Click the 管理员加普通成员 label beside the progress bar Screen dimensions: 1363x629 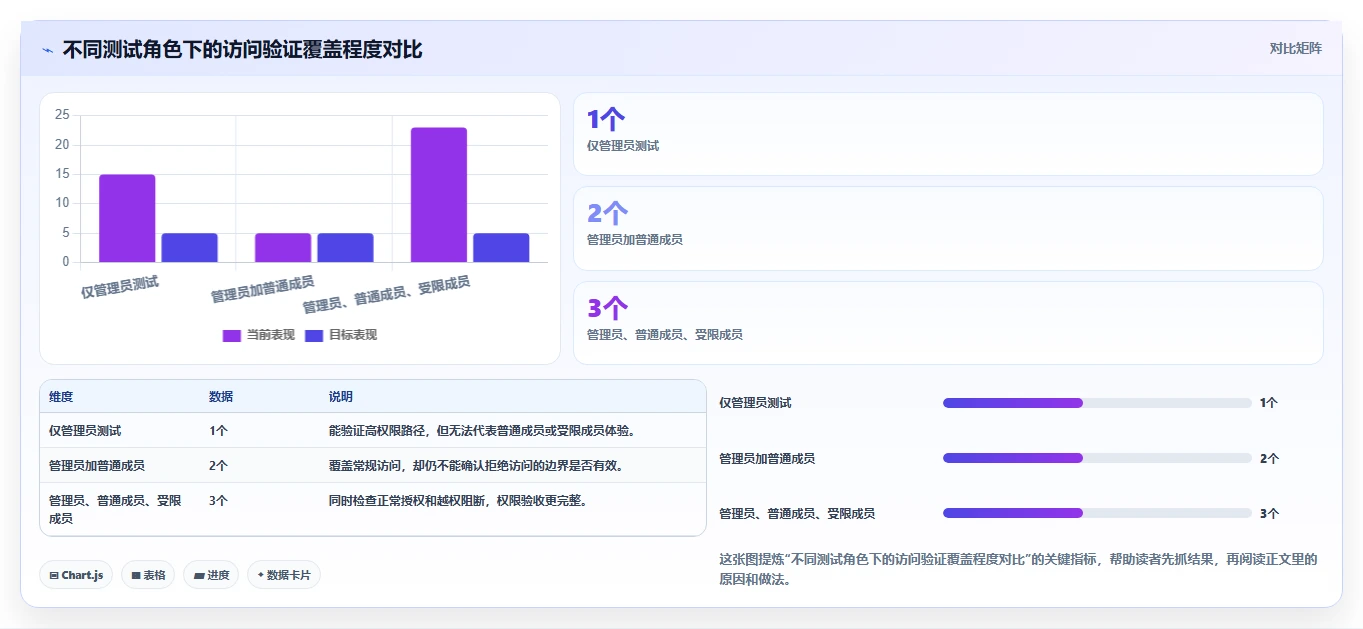pos(767,458)
